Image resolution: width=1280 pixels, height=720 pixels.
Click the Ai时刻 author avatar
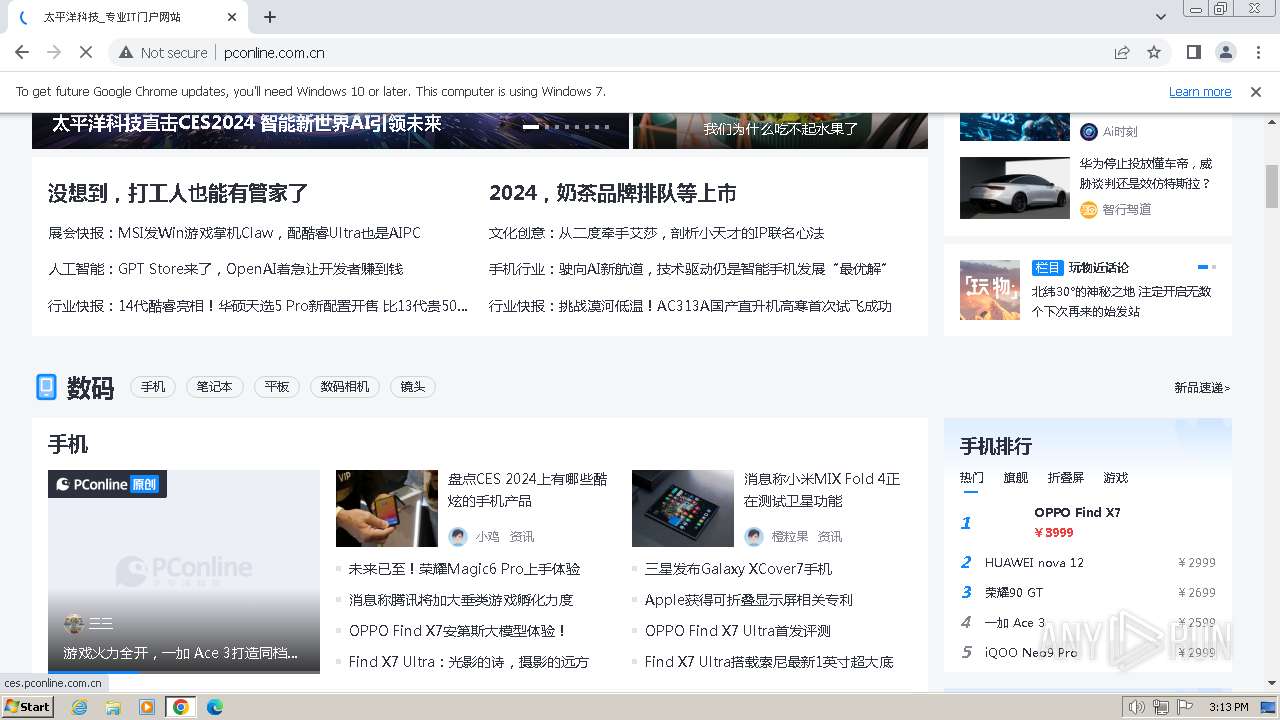[x=1089, y=131]
